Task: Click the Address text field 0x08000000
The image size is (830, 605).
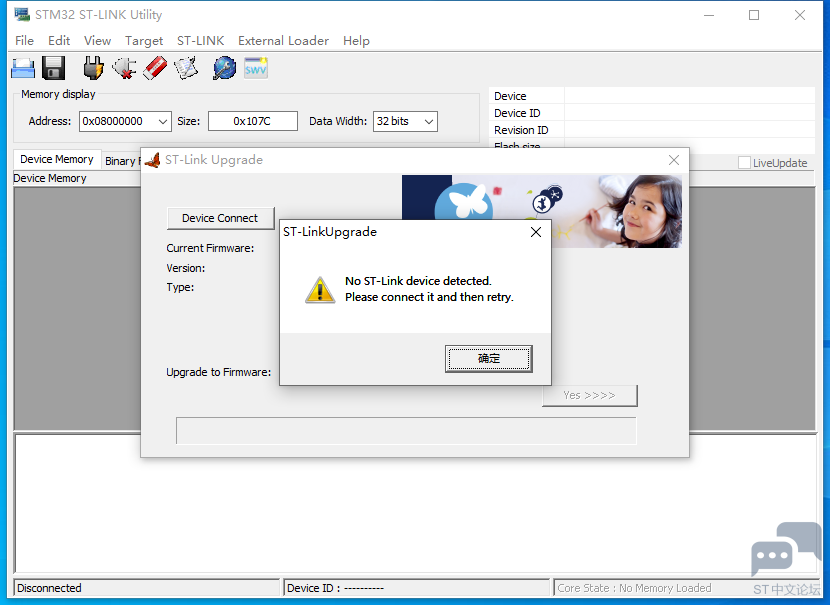Action: [118, 121]
